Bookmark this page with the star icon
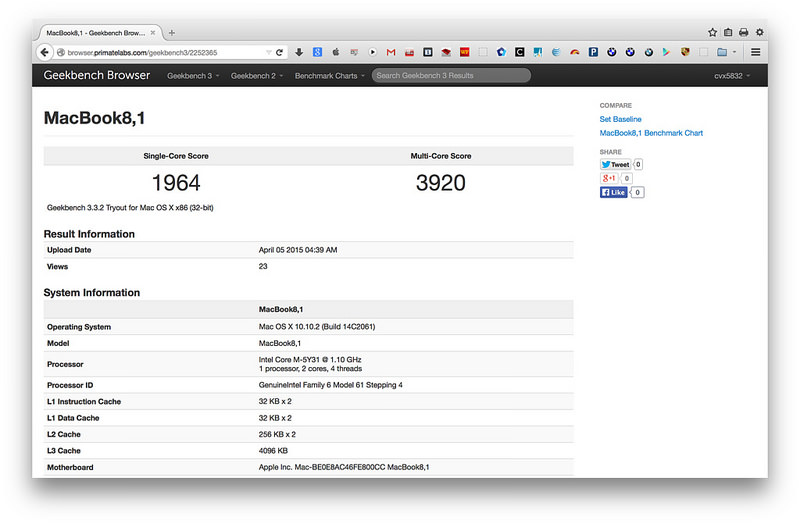 [712, 32]
